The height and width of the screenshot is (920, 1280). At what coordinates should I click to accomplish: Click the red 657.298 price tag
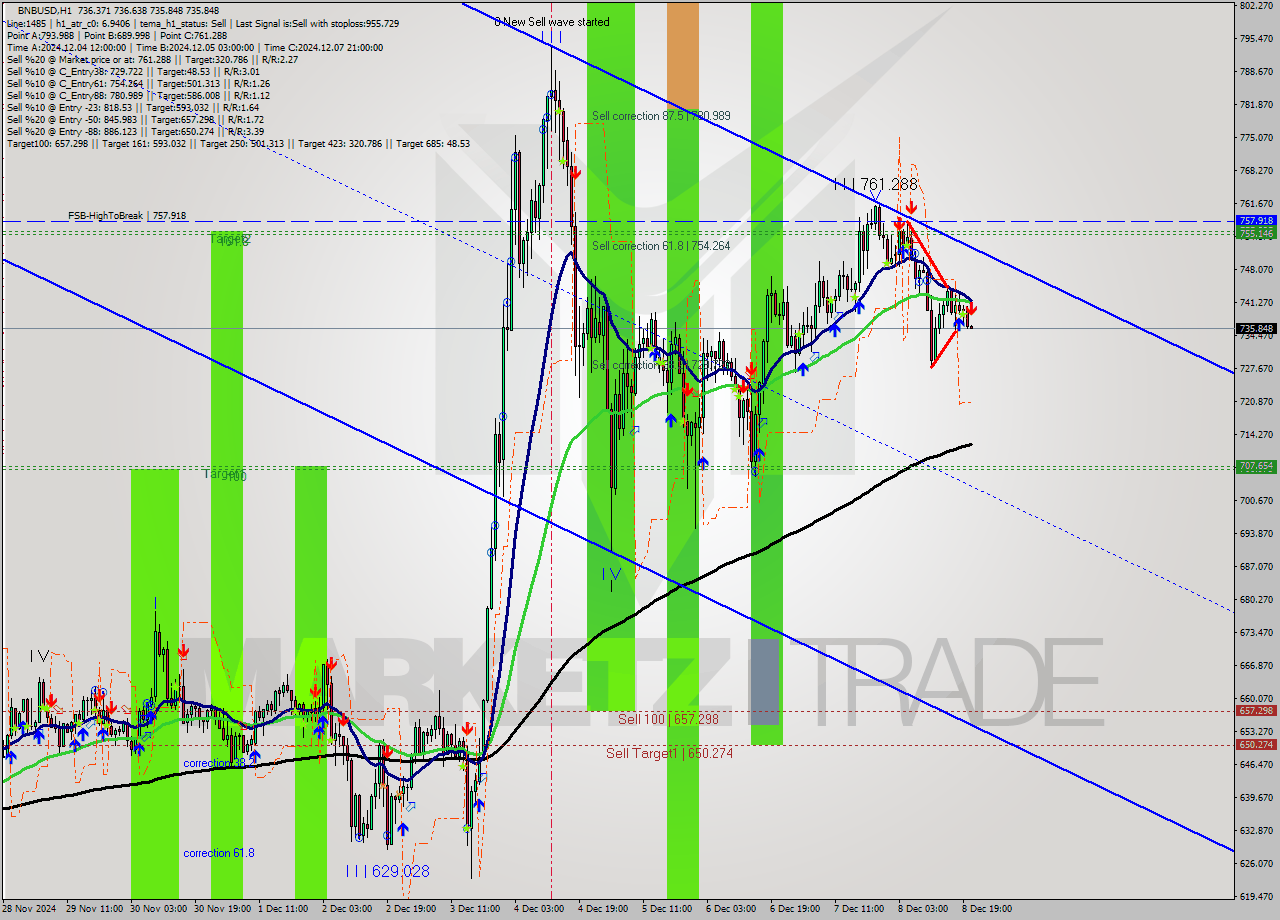pyautogui.click(x=1256, y=710)
